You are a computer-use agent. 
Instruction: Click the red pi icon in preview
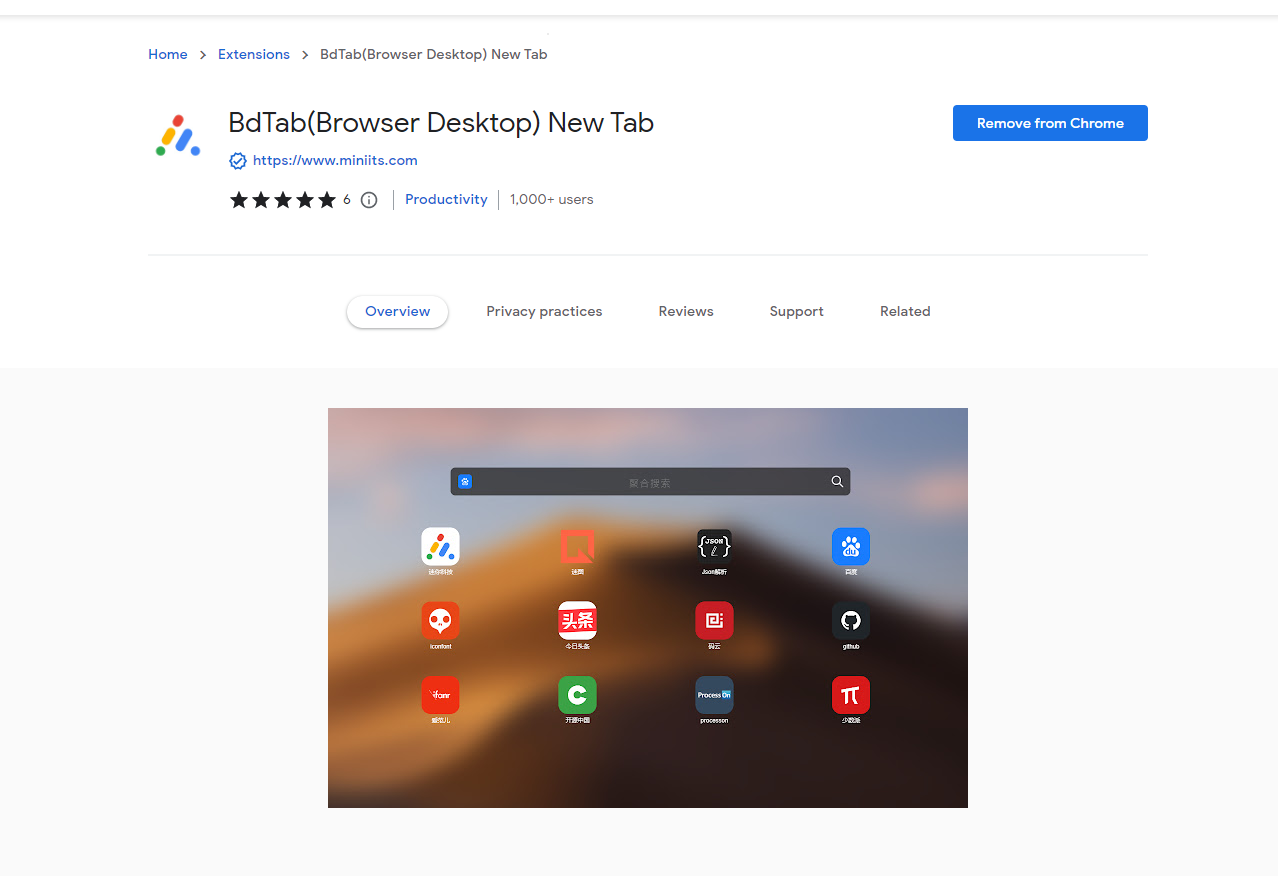pyautogui.click(x=851, y=695)
